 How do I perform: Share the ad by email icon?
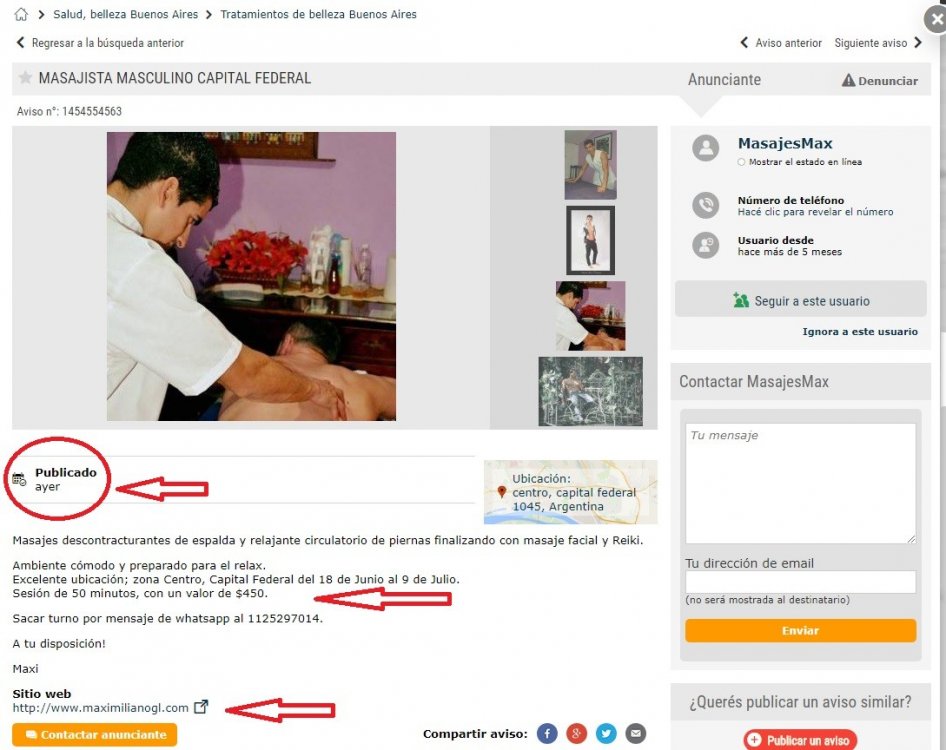(x=635, y=734)
